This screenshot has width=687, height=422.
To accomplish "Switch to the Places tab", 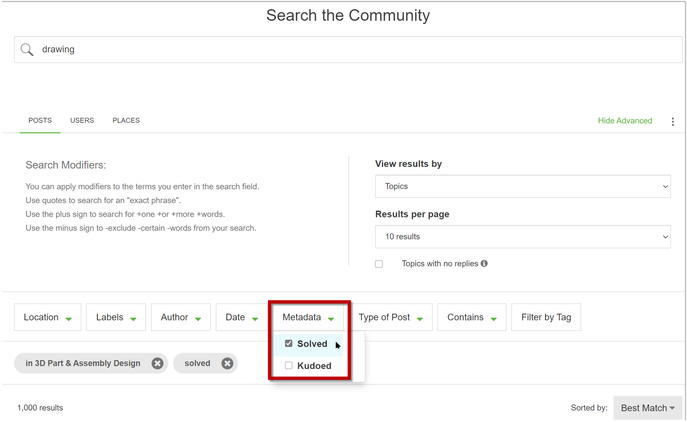I will (126, 121).
